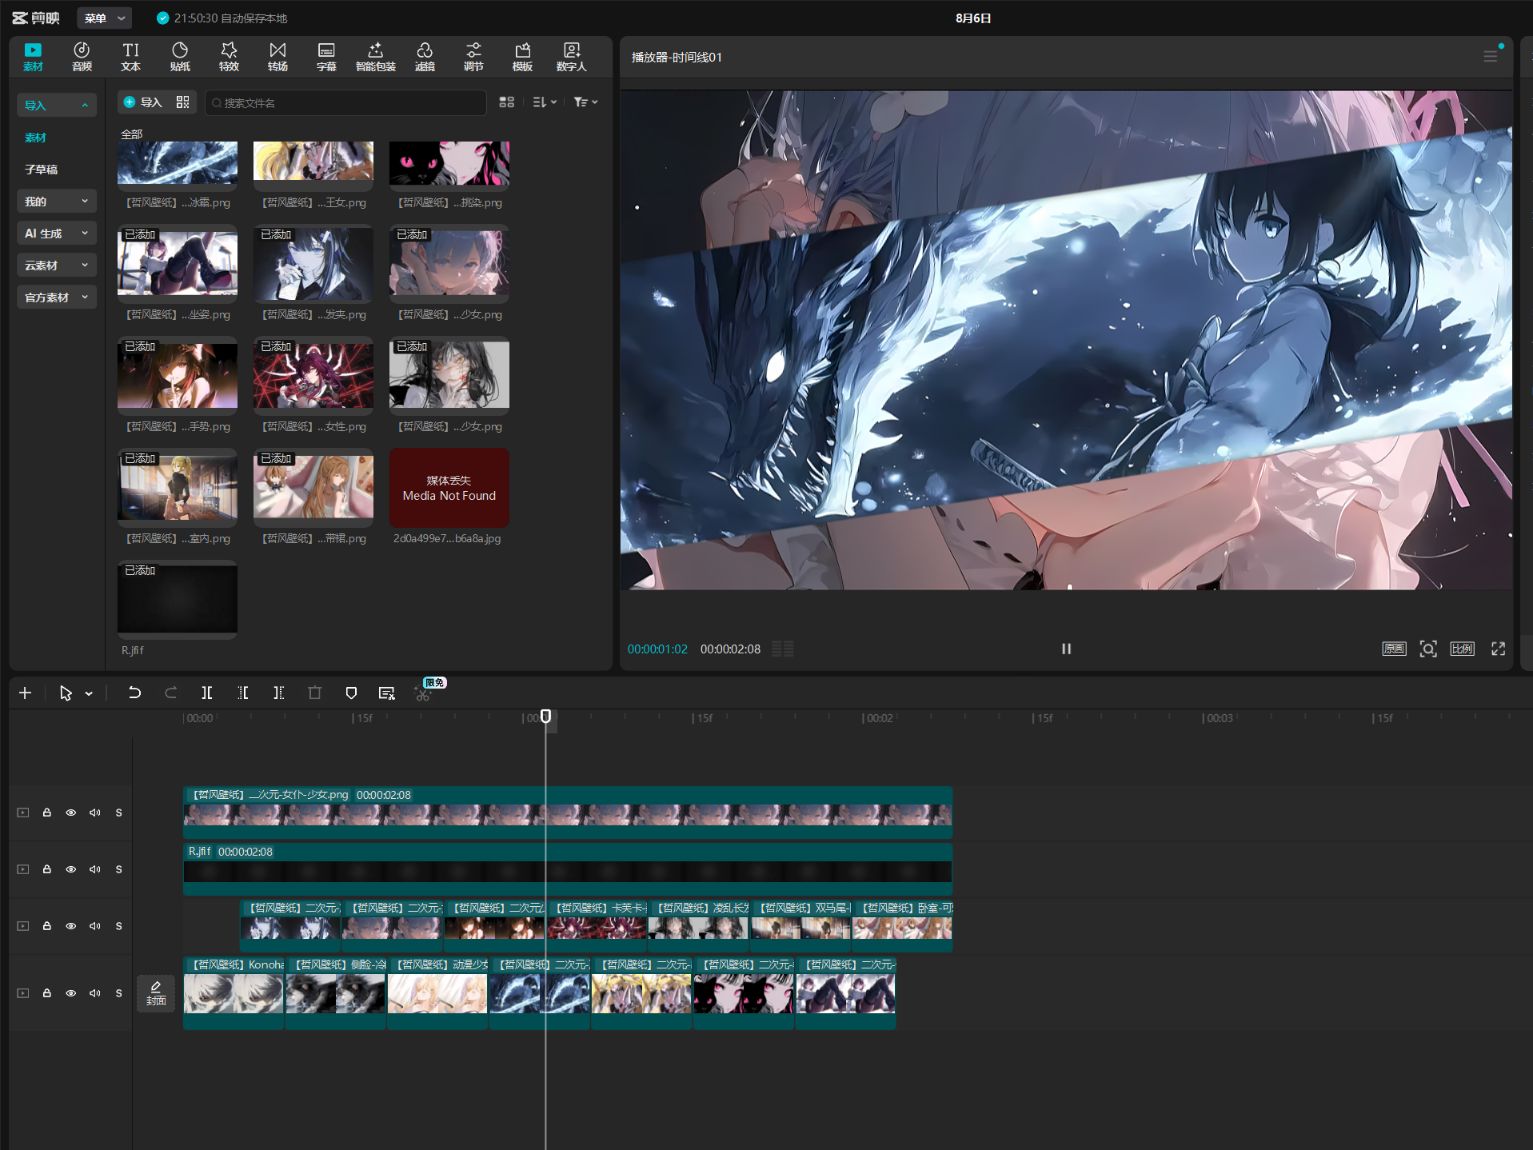Click the player zoom-to-fit focus icon
Image resolution: width=1533 pixels, height=1150 pixels.
1428,649
